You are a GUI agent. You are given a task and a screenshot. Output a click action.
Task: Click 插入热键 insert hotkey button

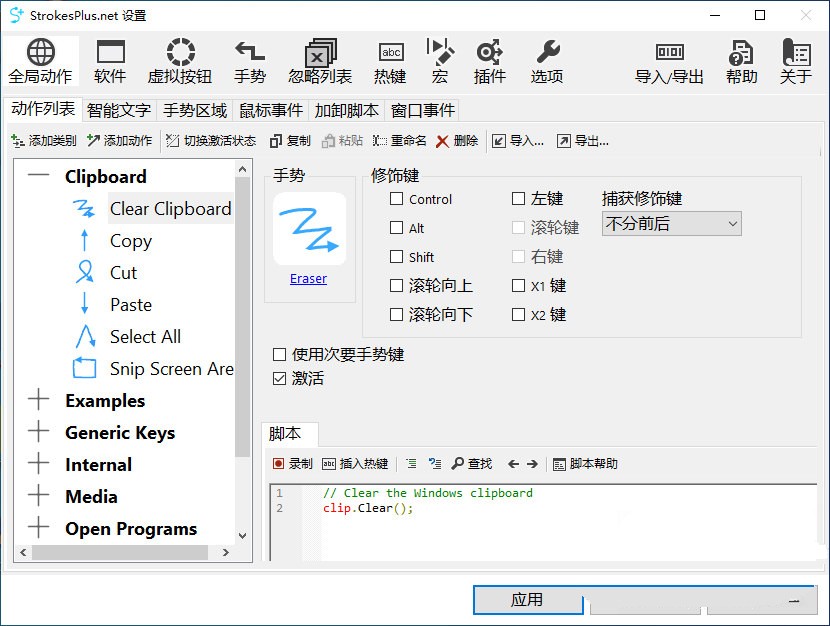355,464
